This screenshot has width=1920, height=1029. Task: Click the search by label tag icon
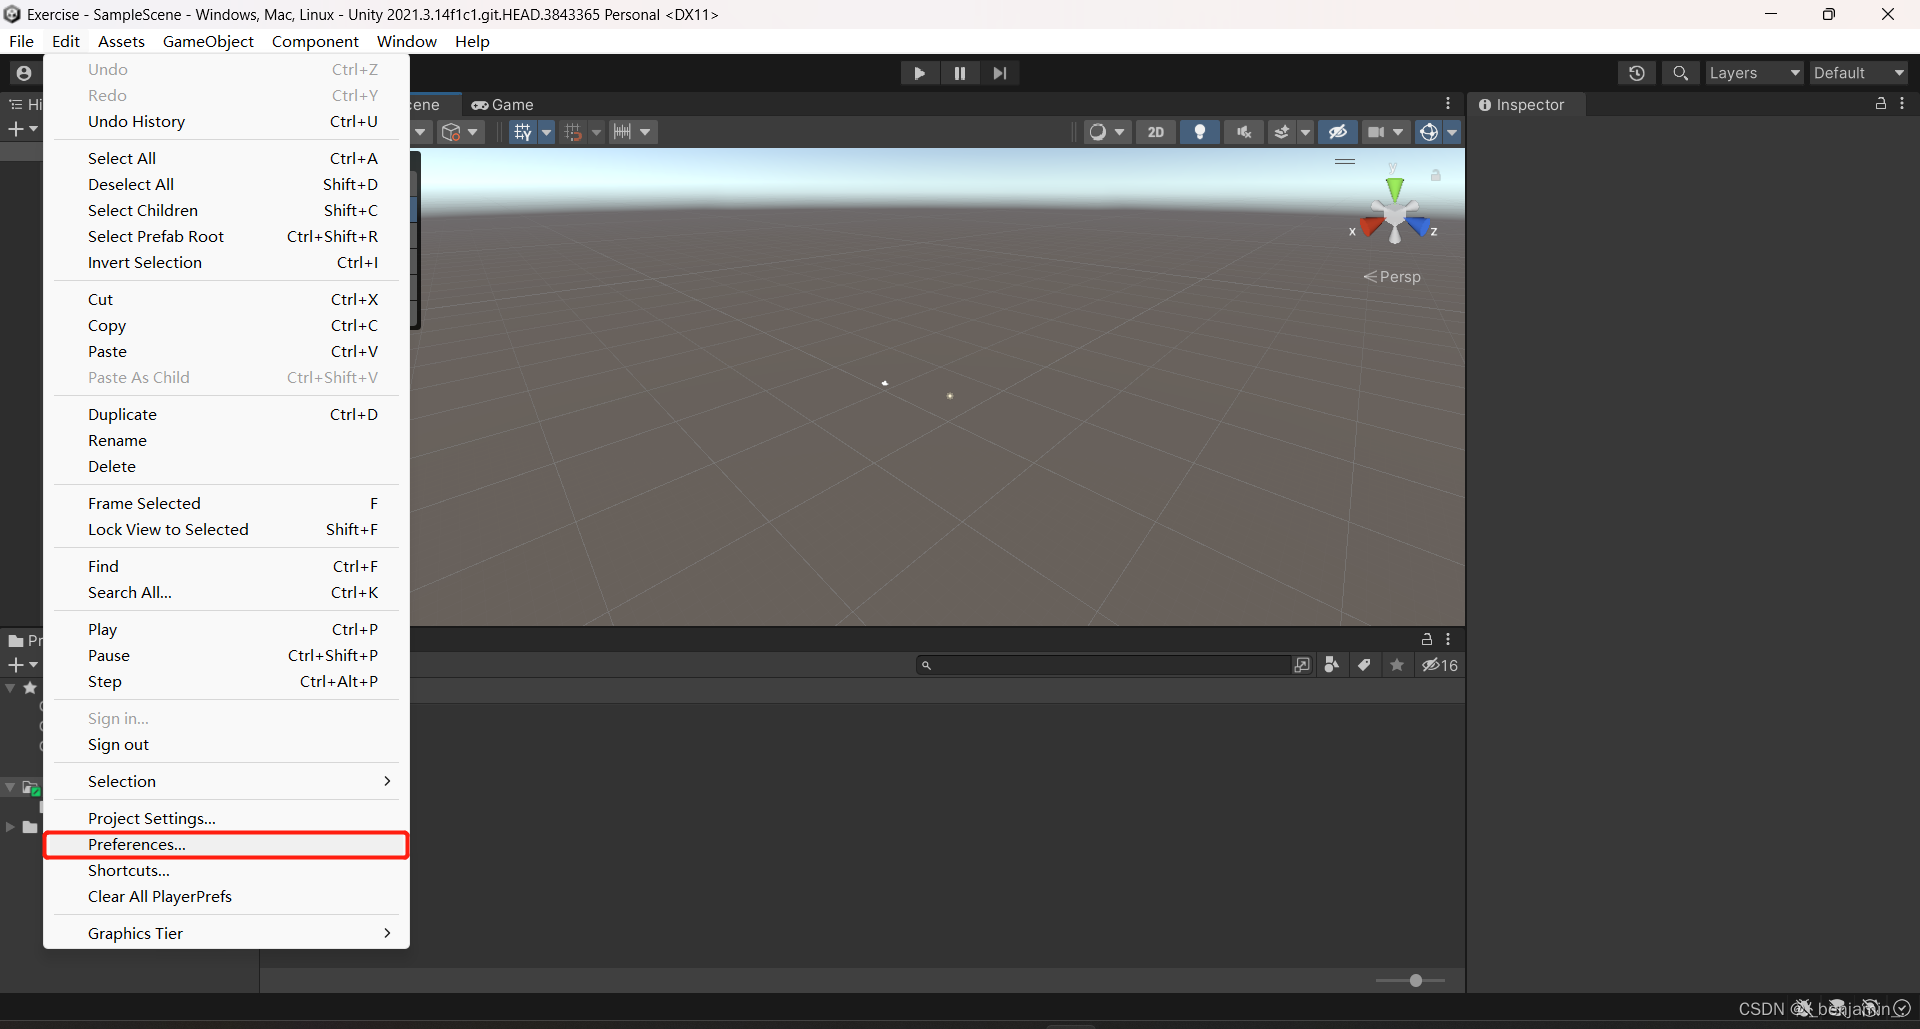click(1365, 665)
